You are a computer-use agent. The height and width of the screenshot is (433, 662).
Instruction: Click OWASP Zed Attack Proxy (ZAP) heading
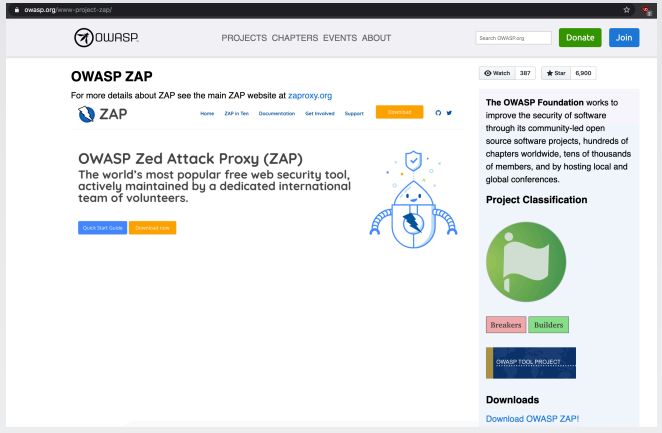tap(190, 159)
